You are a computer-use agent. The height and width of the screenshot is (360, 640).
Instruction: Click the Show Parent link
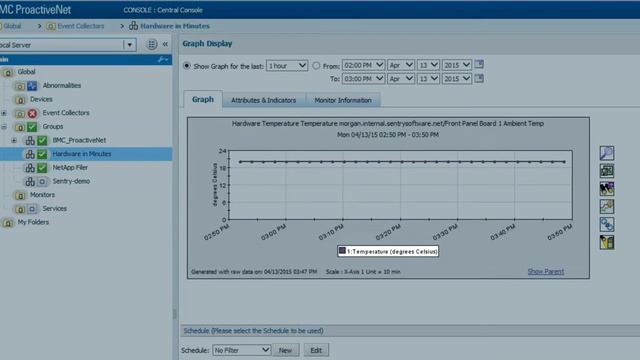[x=545, y=271]
